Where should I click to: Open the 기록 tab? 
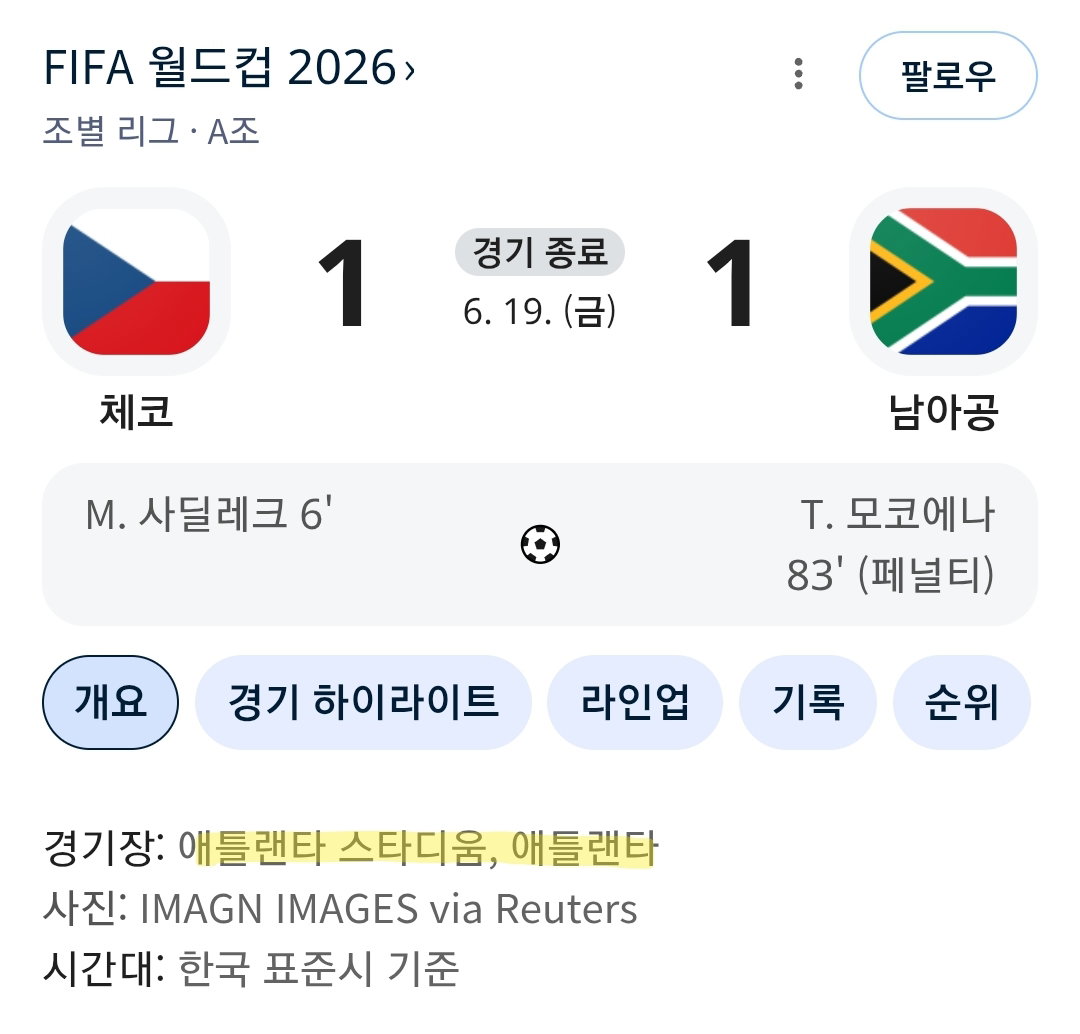(807, 702)
